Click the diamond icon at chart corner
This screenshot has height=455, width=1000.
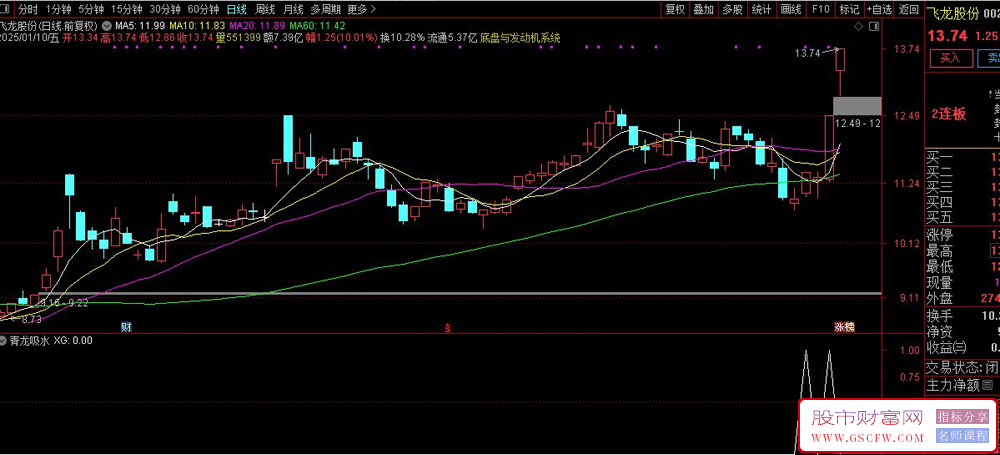coord(859,26)
